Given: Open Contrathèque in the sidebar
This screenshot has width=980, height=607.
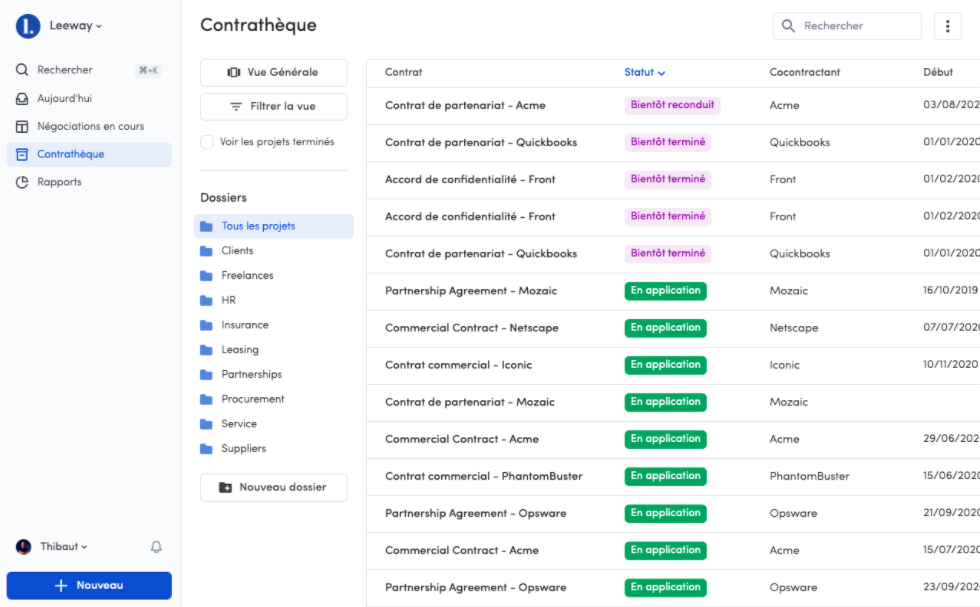Looking at the screenshot, I should [70, 154].
